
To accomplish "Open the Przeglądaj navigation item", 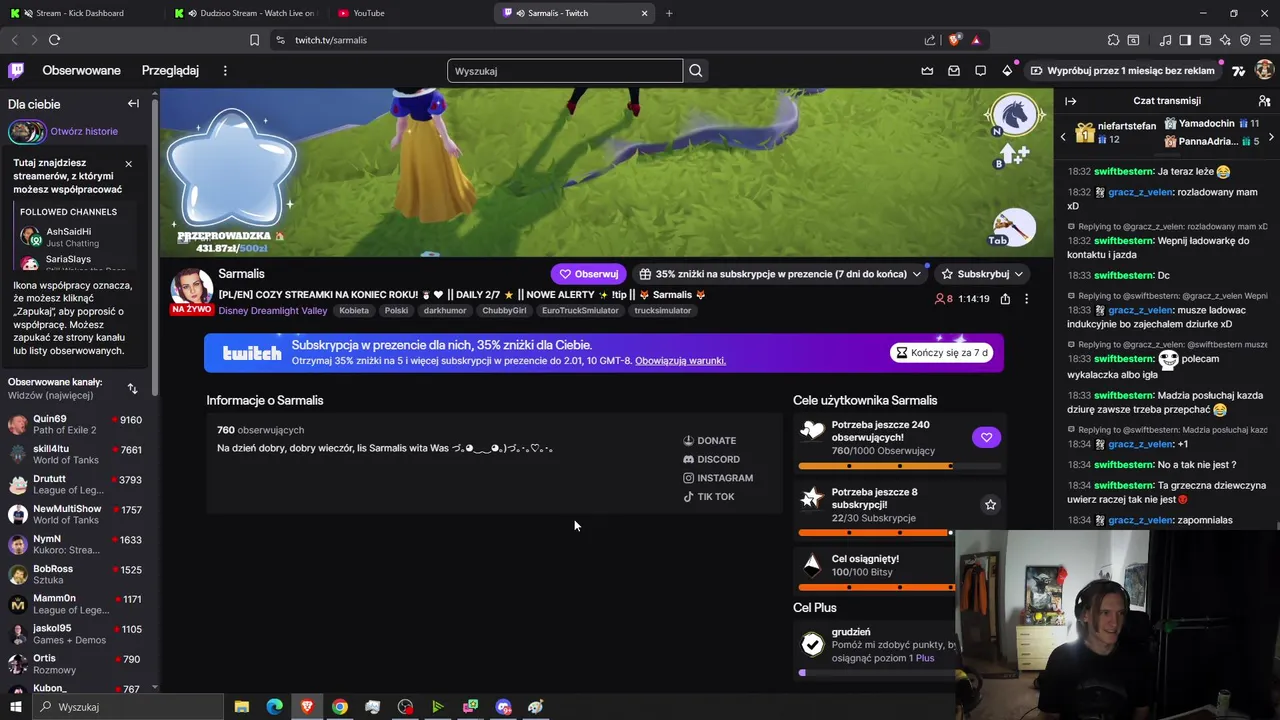I will pyautogui.click(x=170, y=71).
